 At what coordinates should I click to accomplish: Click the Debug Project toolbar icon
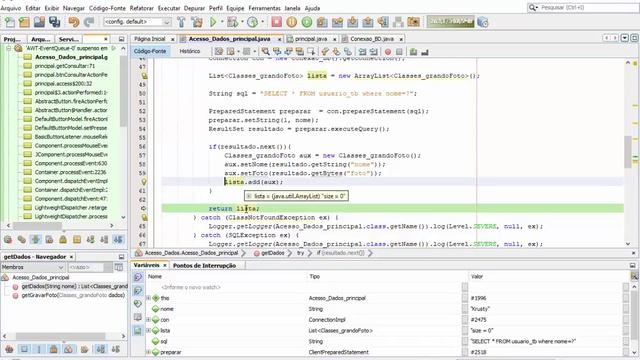(x=233, y=22)
